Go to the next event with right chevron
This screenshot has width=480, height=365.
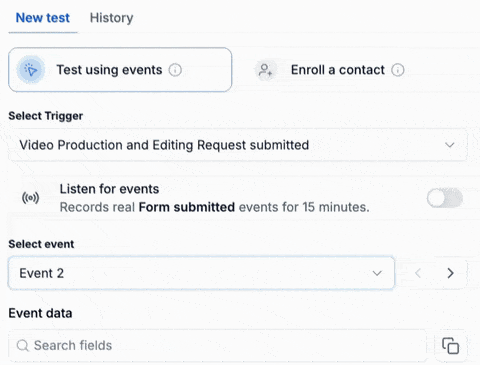click(450, 273)
